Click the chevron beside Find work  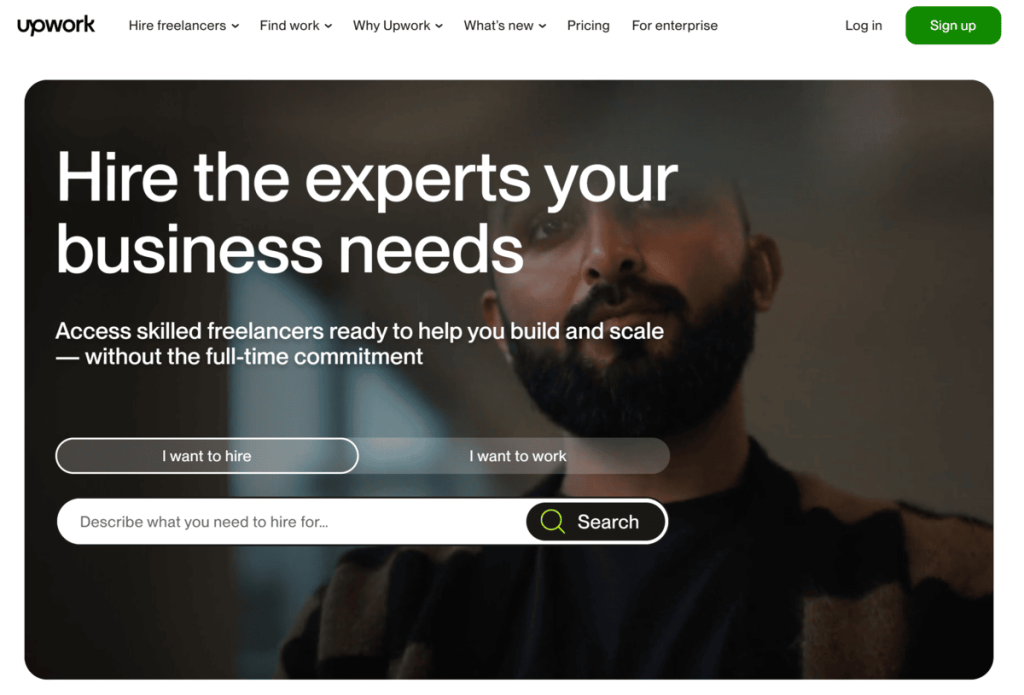point(328,26)
